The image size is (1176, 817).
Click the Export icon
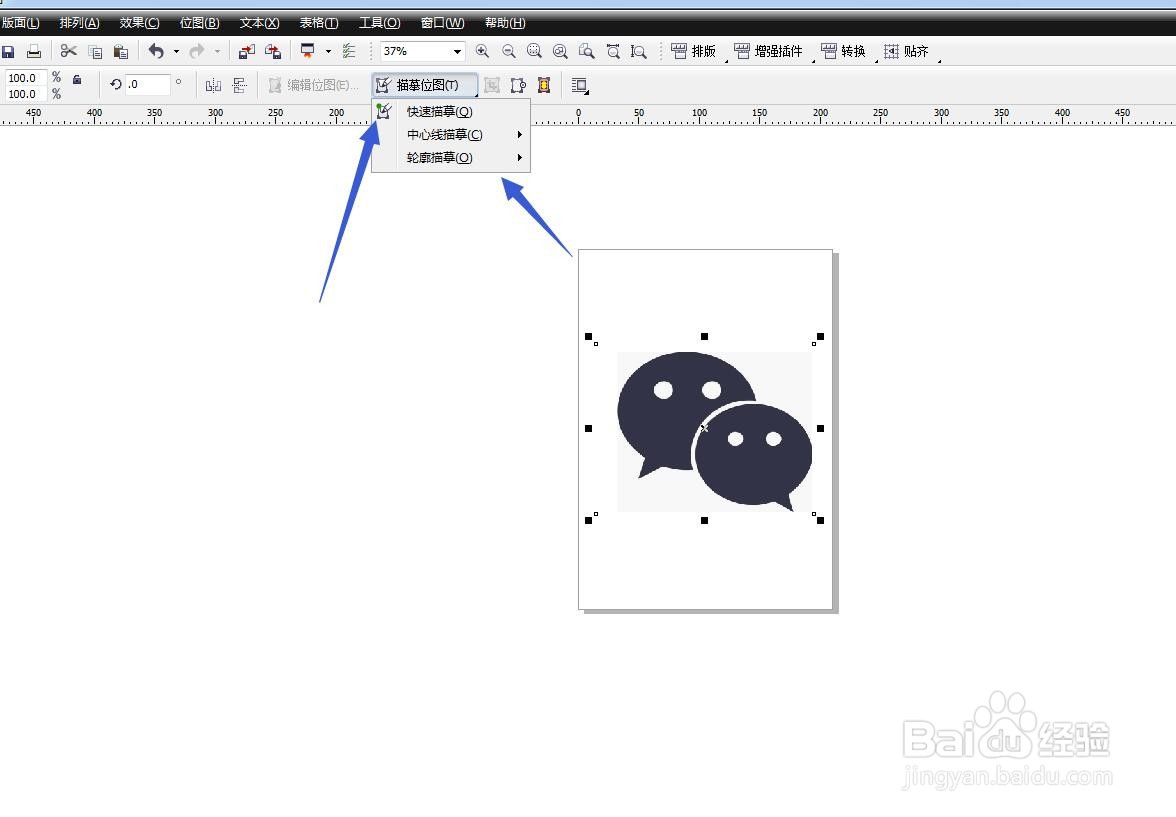click(273, 52)
